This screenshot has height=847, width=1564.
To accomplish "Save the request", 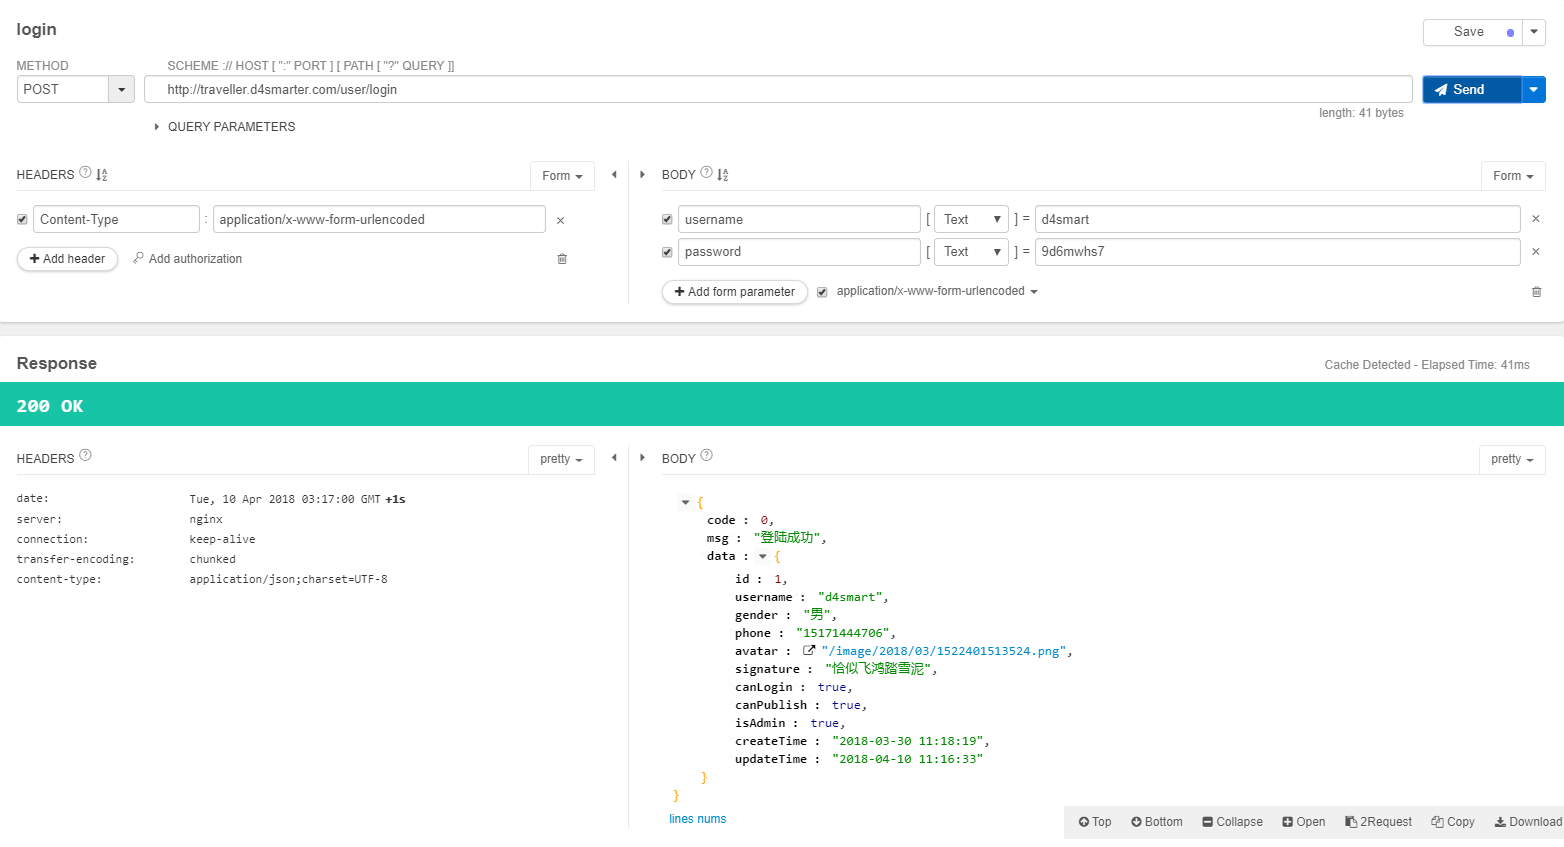I will pos(1473,32).
